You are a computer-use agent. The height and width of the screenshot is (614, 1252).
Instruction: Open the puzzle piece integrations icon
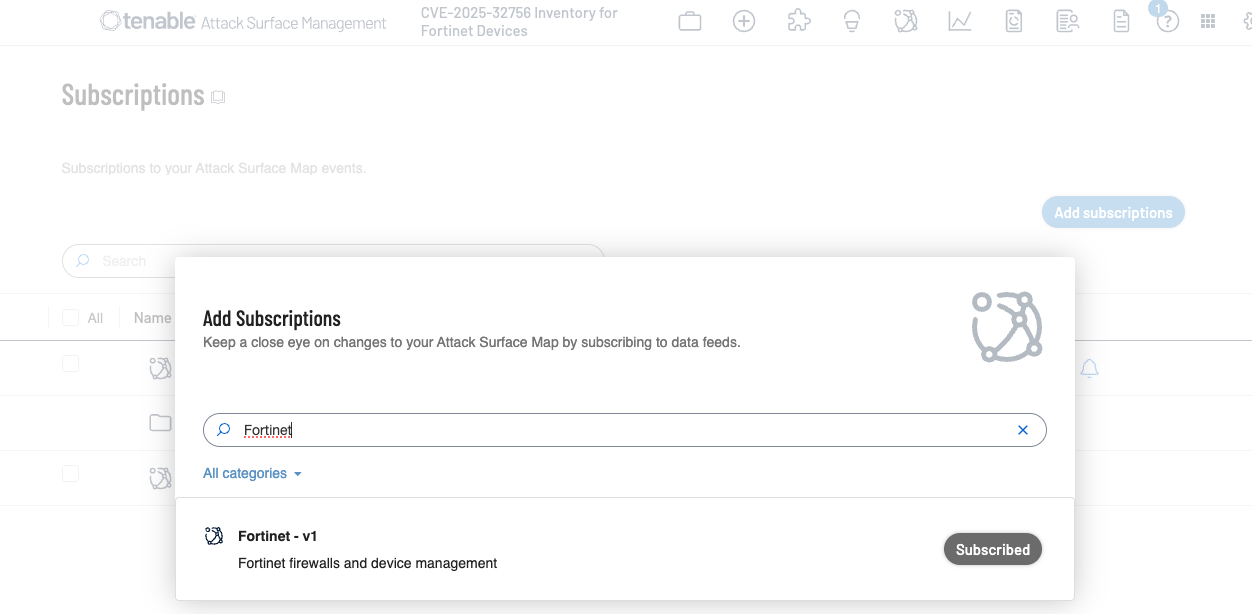[x=798, y=21]
